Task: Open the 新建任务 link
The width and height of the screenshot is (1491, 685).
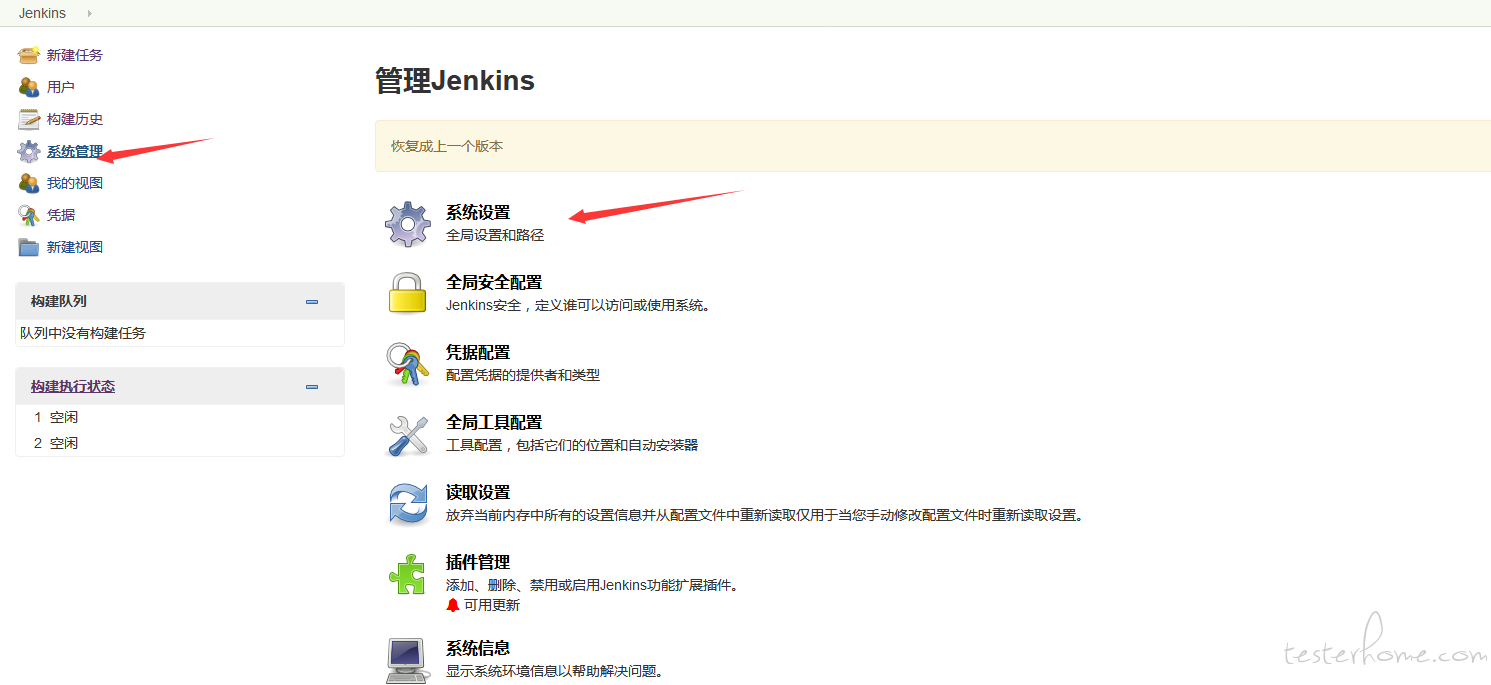Action: pyautogui.click(x=75, y=55)
